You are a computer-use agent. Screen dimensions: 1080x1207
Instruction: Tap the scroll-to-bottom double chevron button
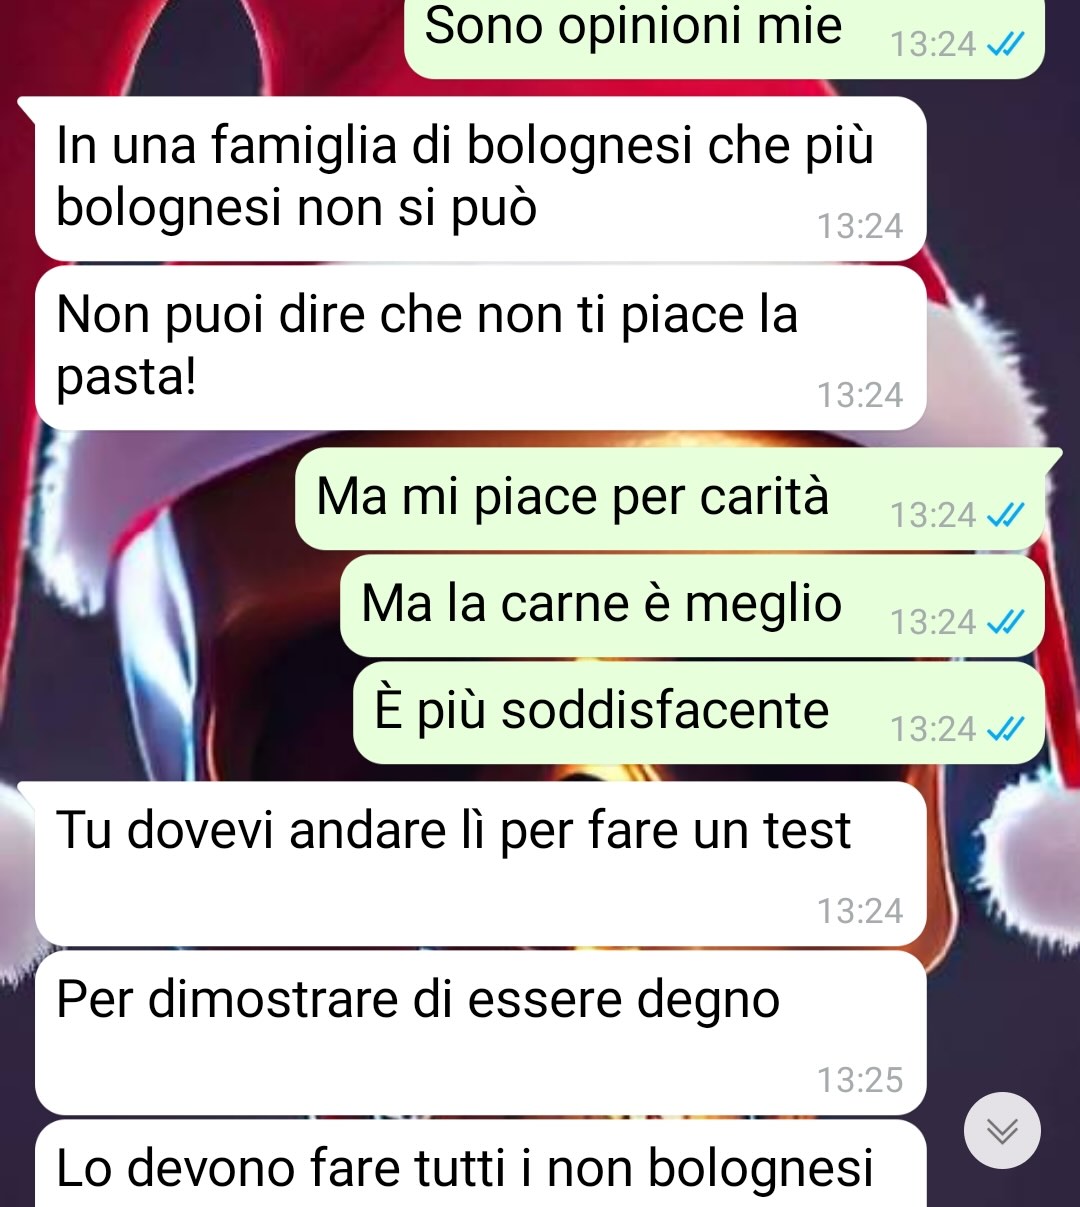[x=1002, y=1130]
